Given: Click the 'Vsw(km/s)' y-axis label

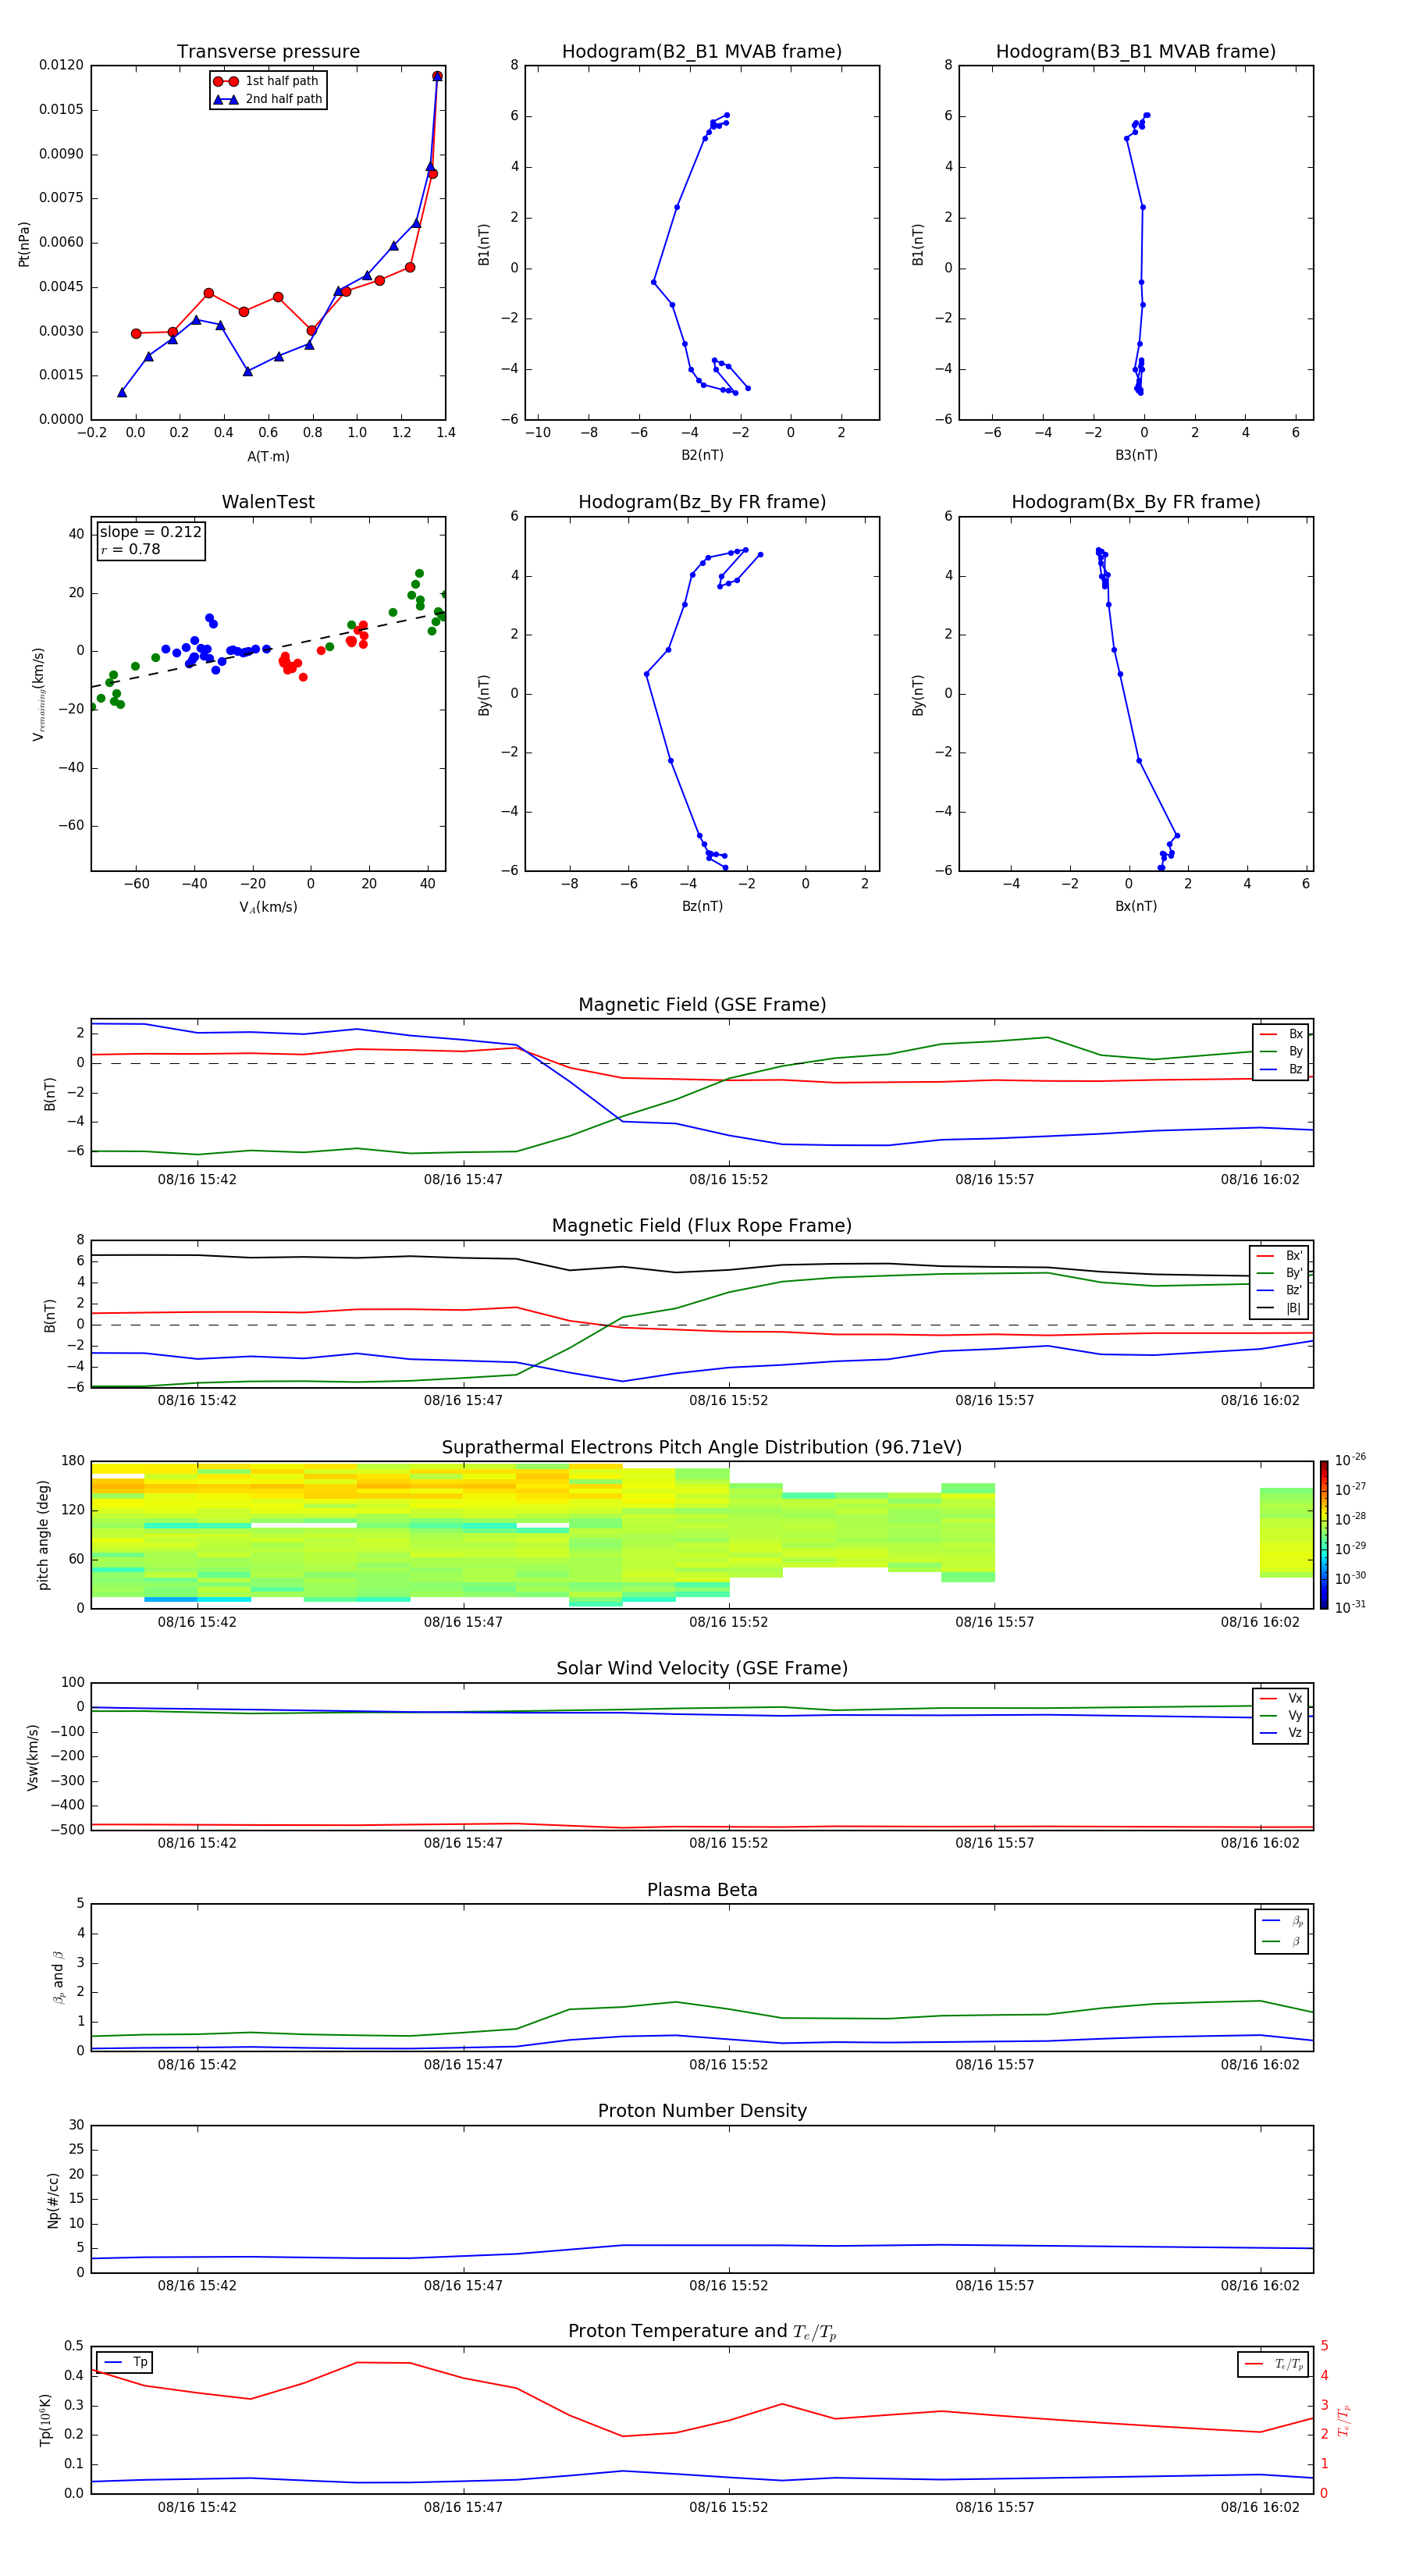Looking at the screenshot, I should coord(34,1757).
